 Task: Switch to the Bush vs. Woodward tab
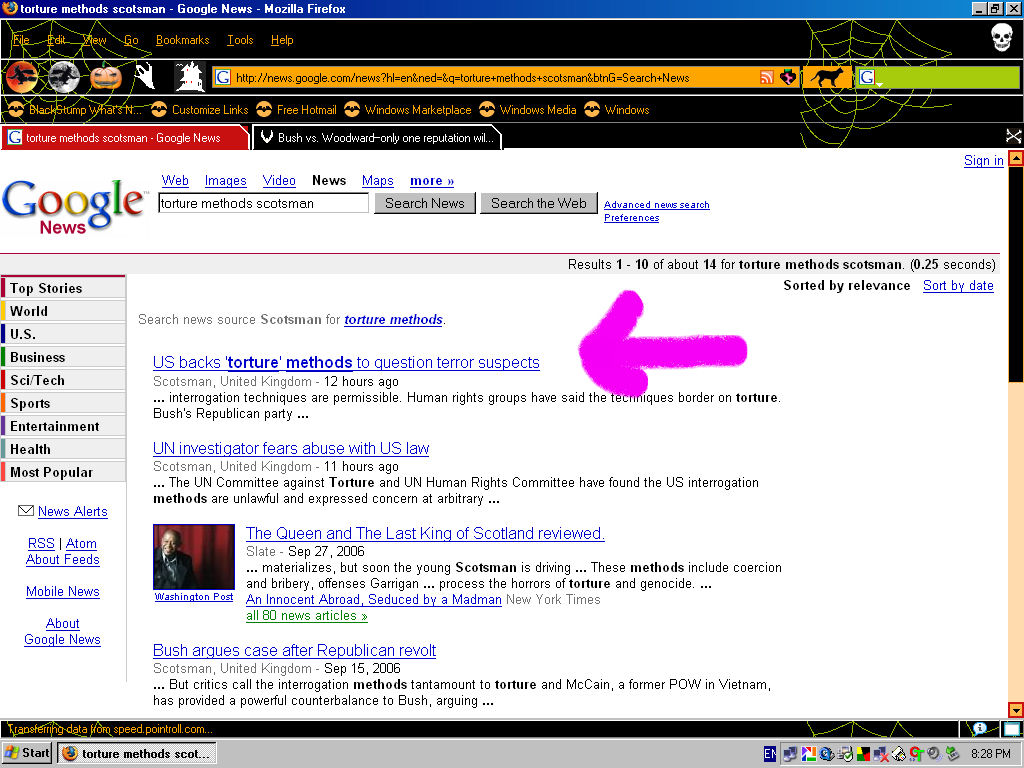point(377,138)
